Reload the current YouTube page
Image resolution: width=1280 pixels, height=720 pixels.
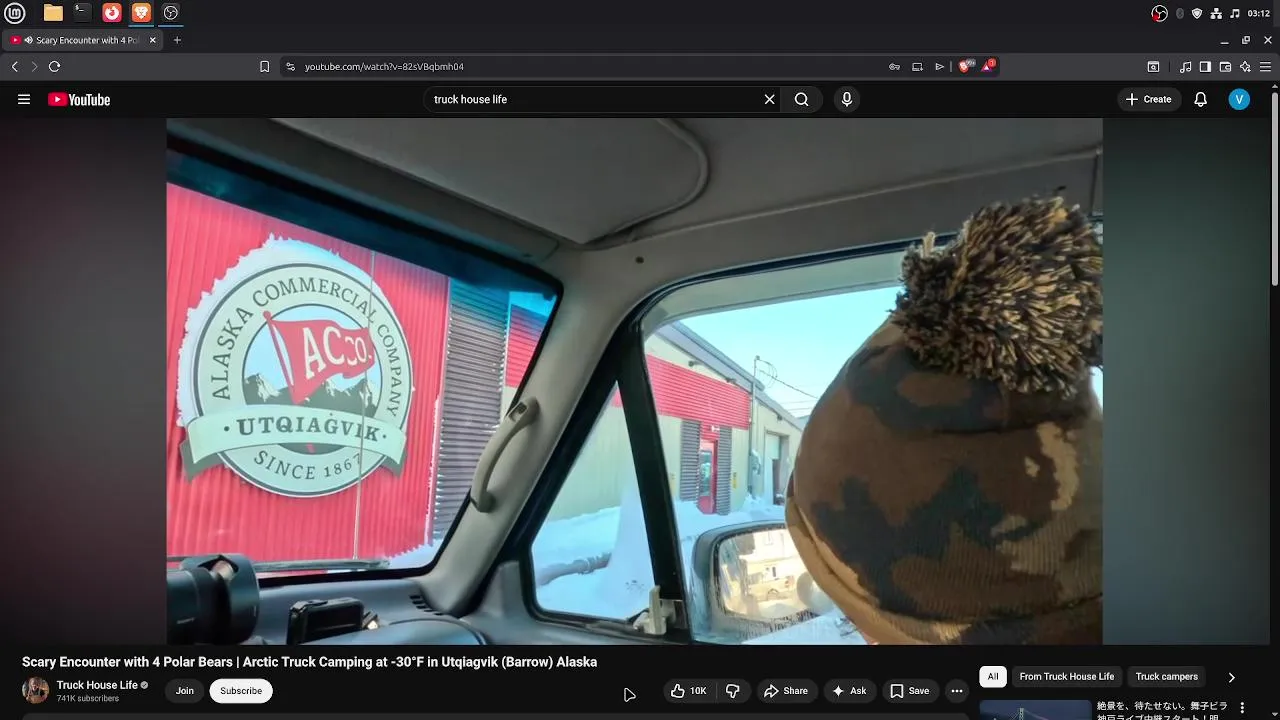[54, 66]
